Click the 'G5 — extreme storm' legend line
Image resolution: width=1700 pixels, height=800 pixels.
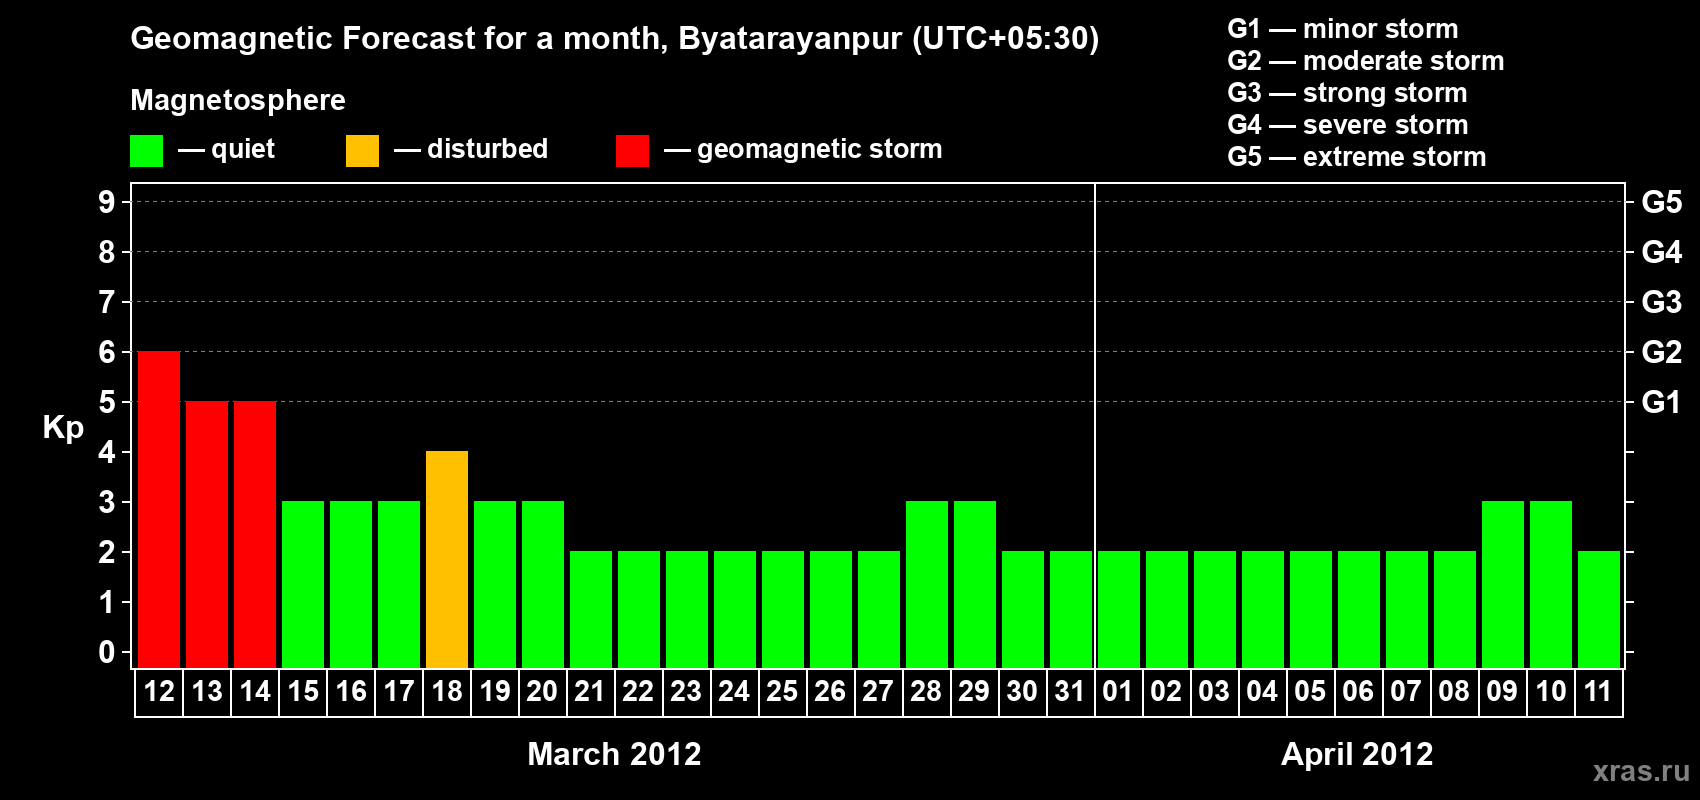point(1357,157)
